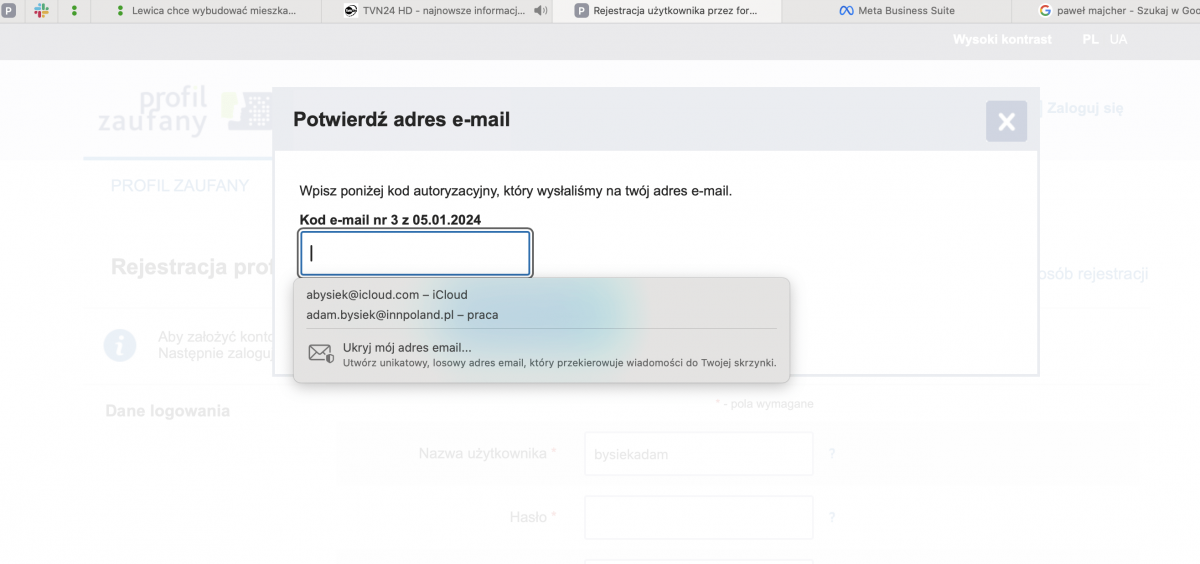Click the blue info circle icon
1200x564 pixels.
(x=120, y=345)
